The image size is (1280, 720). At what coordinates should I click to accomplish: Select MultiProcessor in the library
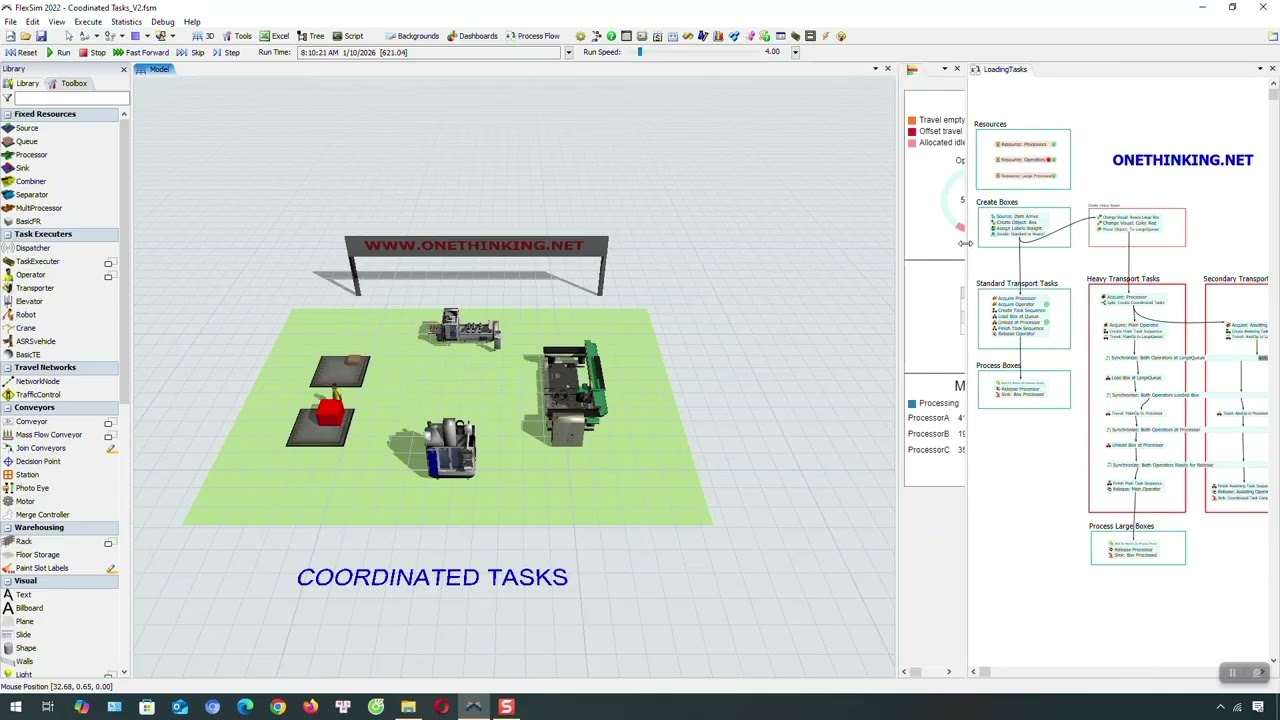pyautogui.click(x=39, y=208)
